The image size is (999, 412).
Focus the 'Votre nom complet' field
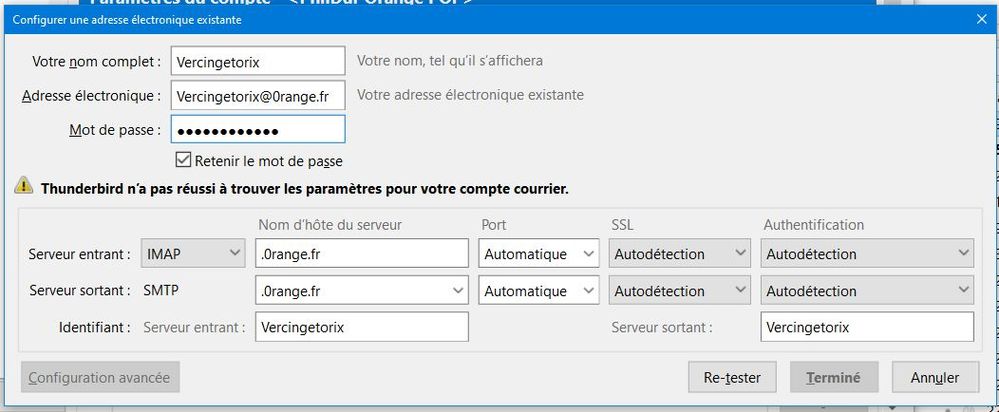tap(258, 61)
